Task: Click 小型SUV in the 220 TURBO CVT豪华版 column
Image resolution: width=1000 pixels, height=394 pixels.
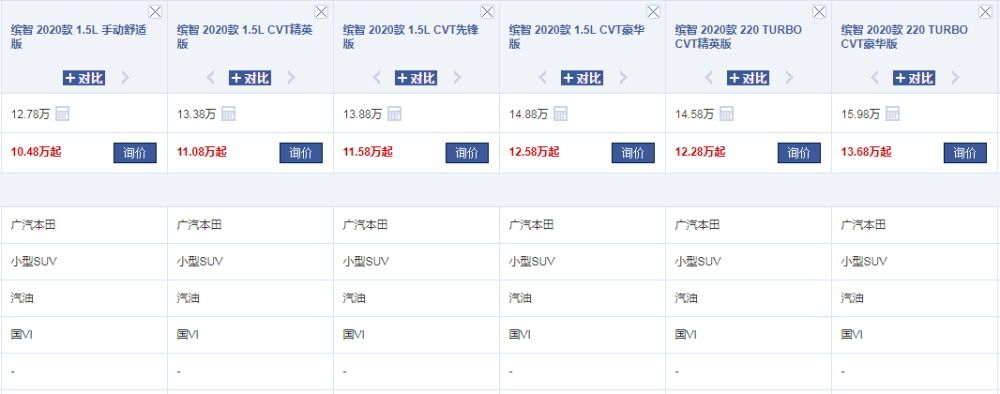Action: (x=864, y=261)
